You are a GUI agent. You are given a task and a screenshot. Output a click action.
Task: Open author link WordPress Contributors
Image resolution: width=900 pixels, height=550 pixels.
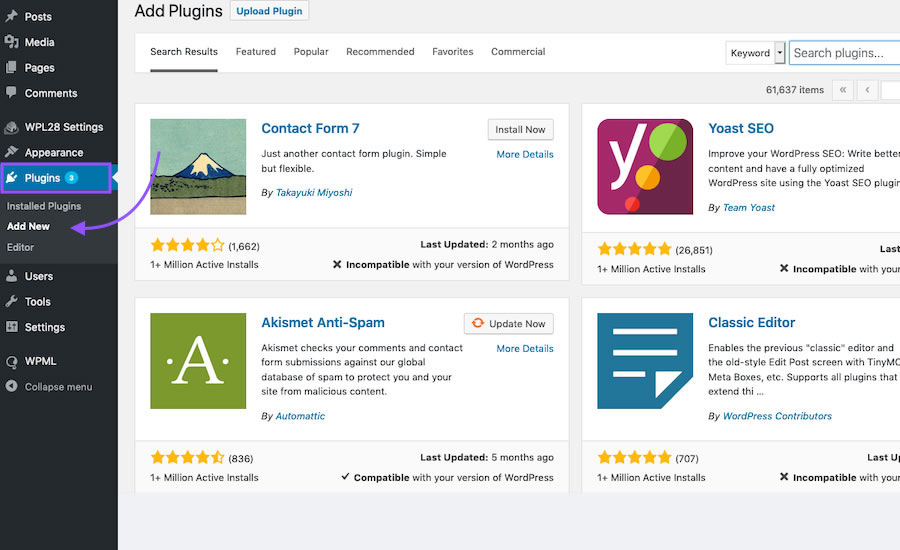(x=777, y=416)
